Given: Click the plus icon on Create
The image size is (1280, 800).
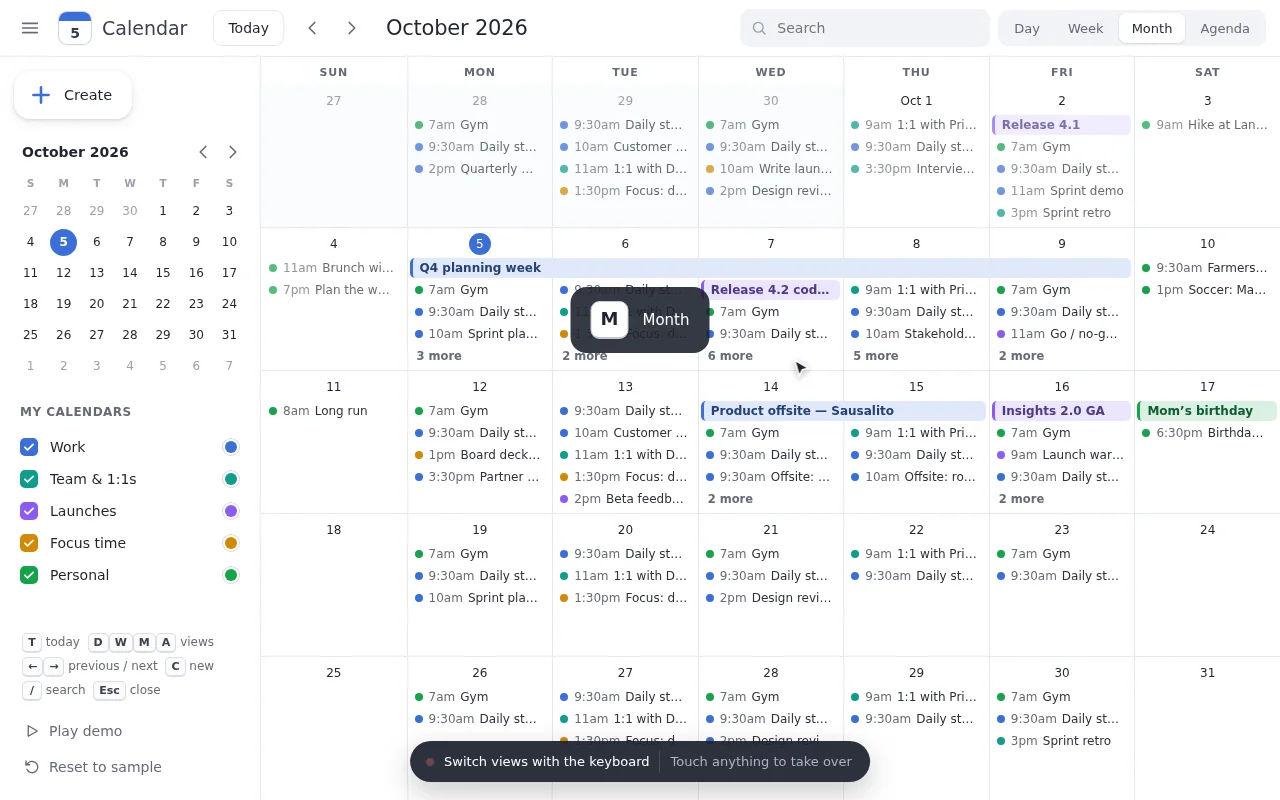Looking at the screenshot, I should click(x=41, y=95).
